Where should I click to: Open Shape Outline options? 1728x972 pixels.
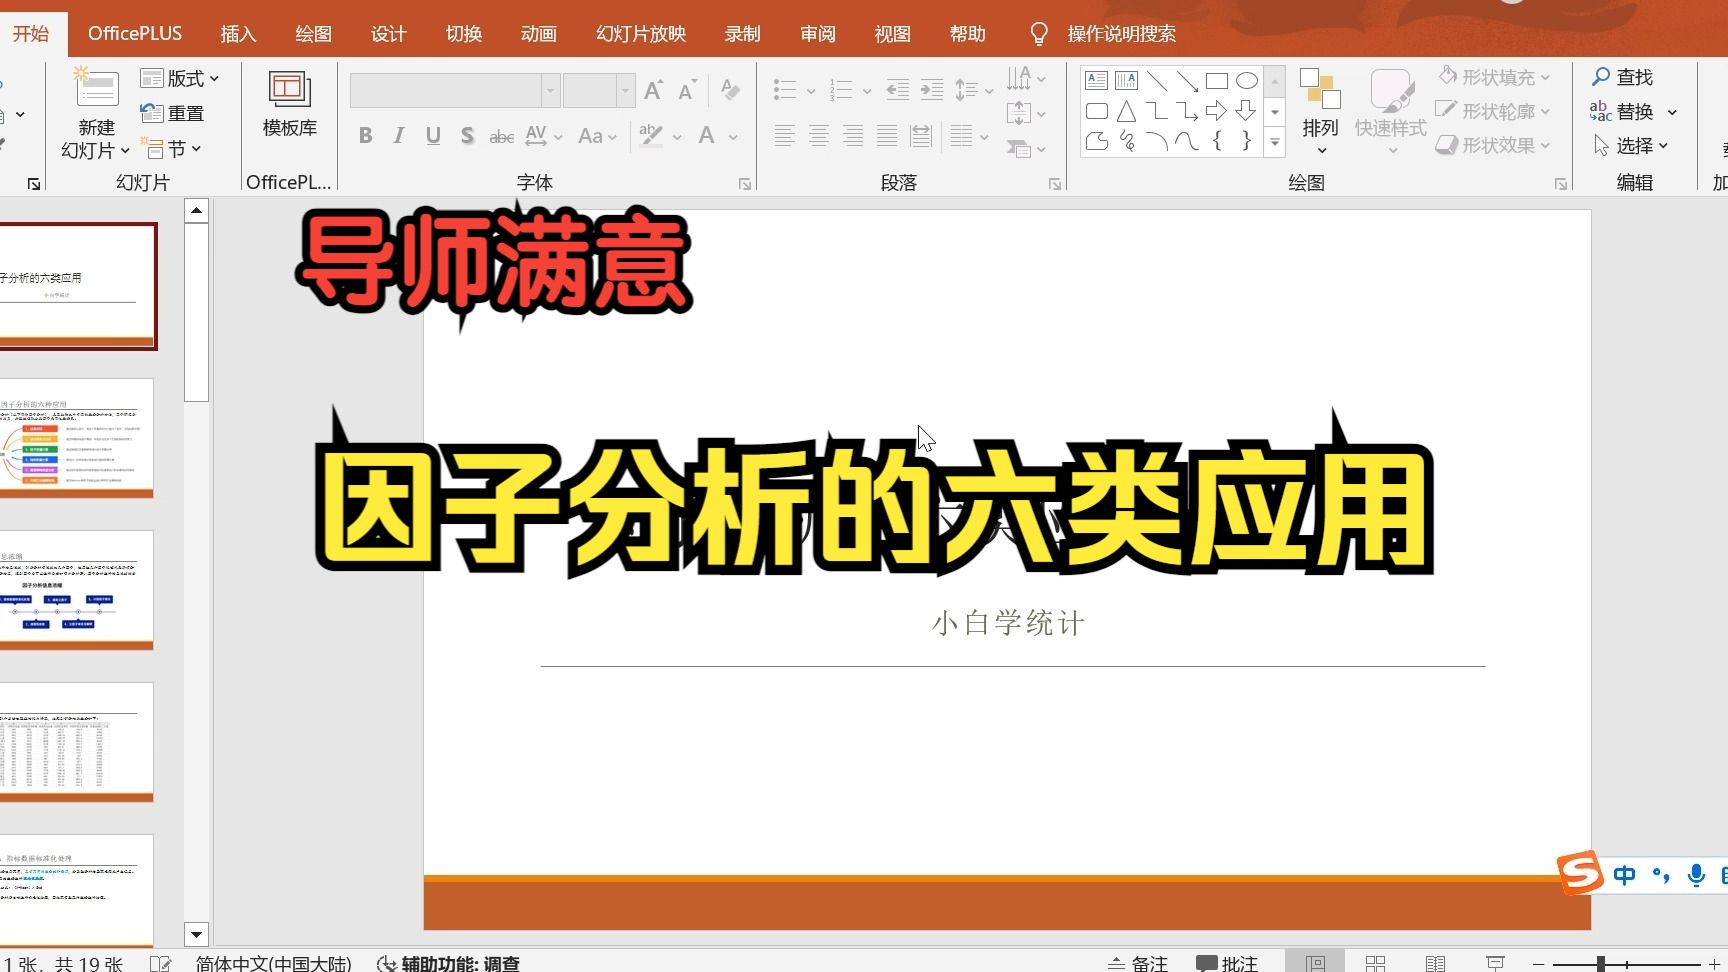(1494, 111)
